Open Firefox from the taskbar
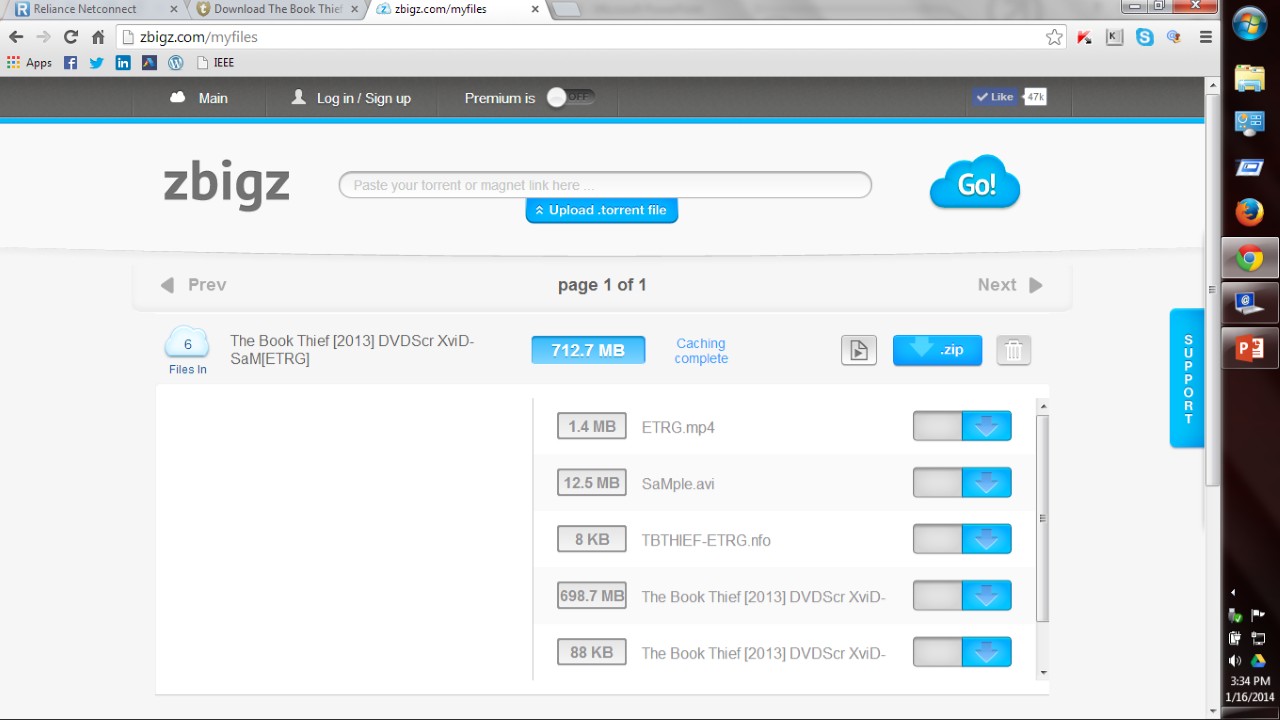This screenshot has height=720, width=1280. pyautogui.click(x=1249, y=212)
